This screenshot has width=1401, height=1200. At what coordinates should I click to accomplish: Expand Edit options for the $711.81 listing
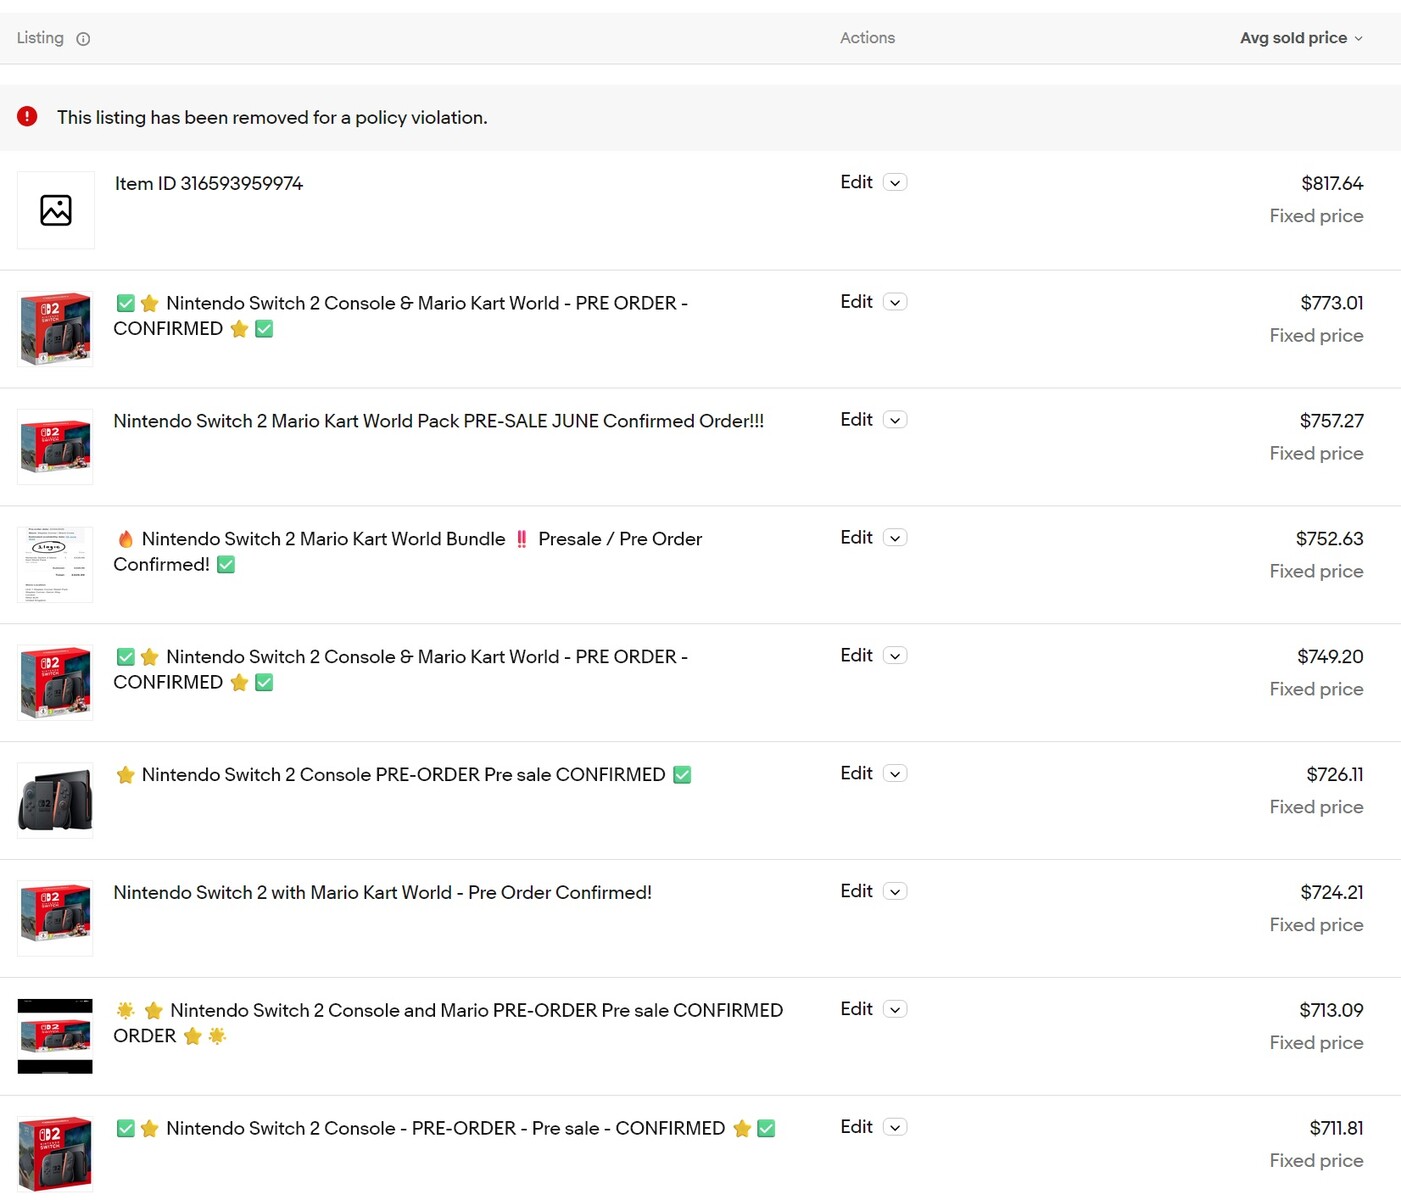point(895,1128)
